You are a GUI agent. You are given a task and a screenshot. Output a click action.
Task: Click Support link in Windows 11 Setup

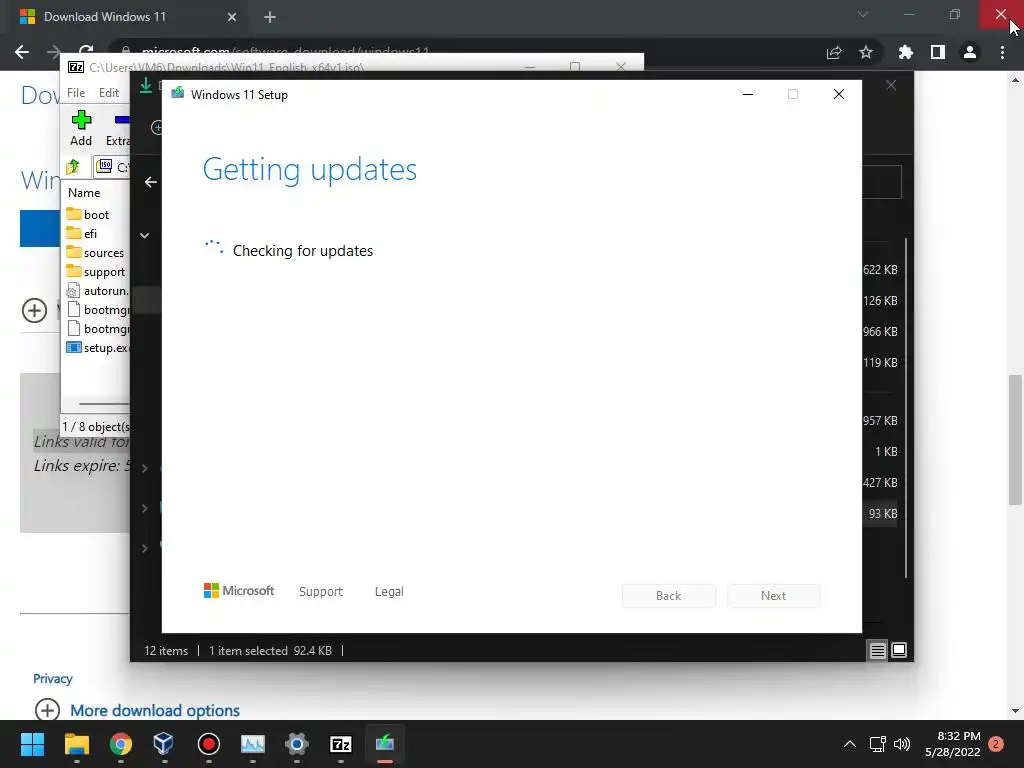click(321, 592)
